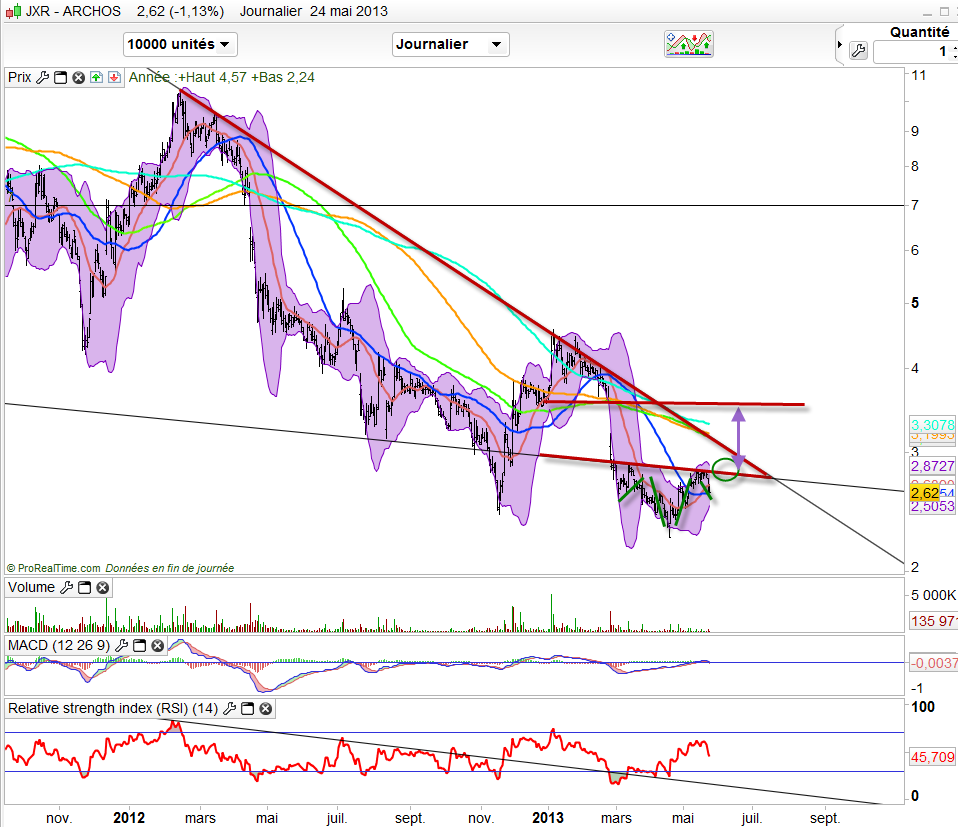Remove the MACD indicator panel
The image size is (958, 827).
click(x=157, y=646)
